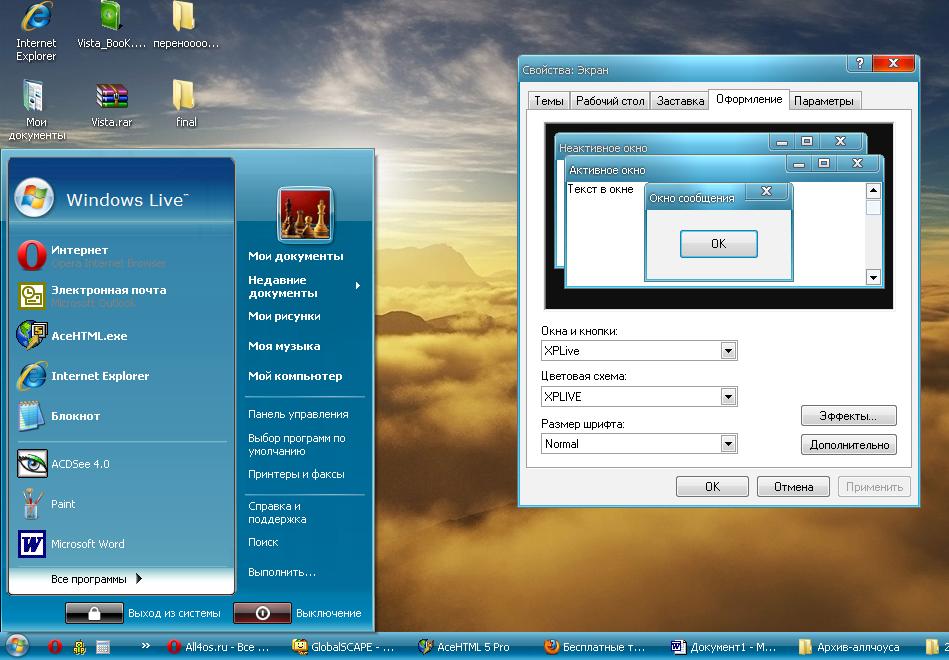Click the calculator-like quick launch icon
This screenshot has width=949, height=660.
(x=103, y=647)
